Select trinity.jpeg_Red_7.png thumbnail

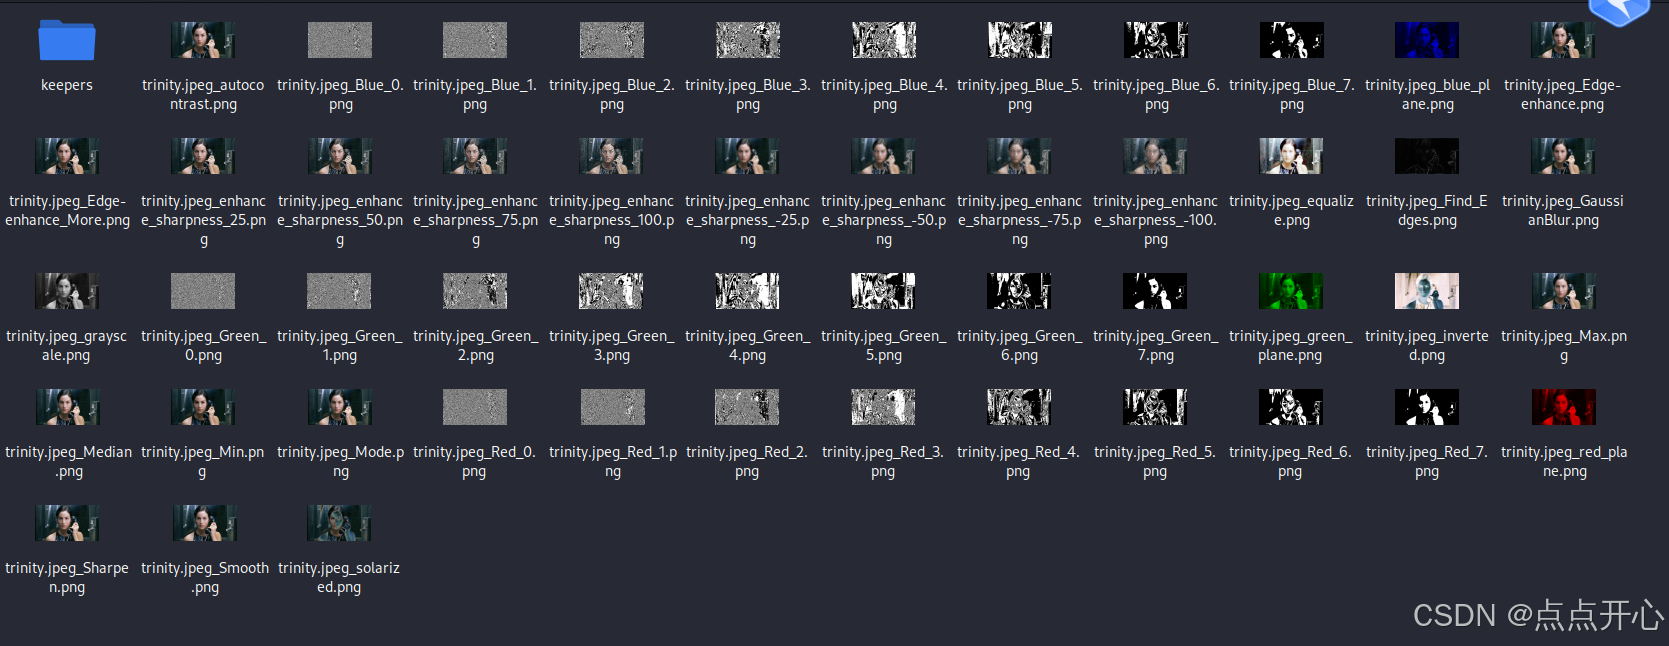point(1427,407)
